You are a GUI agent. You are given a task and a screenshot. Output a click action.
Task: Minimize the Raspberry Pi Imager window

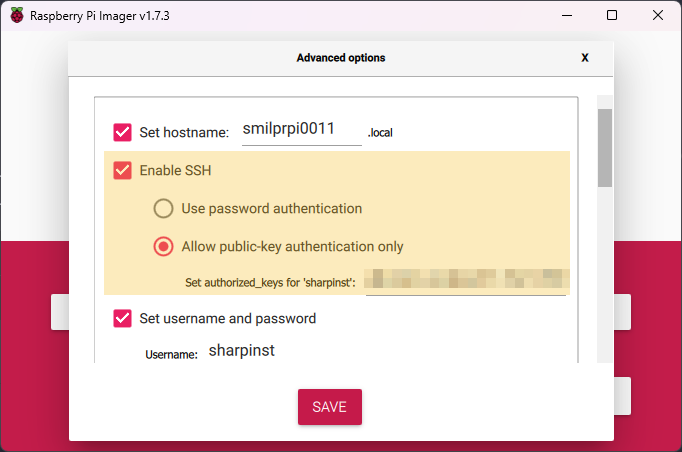(x=567, y=15)
